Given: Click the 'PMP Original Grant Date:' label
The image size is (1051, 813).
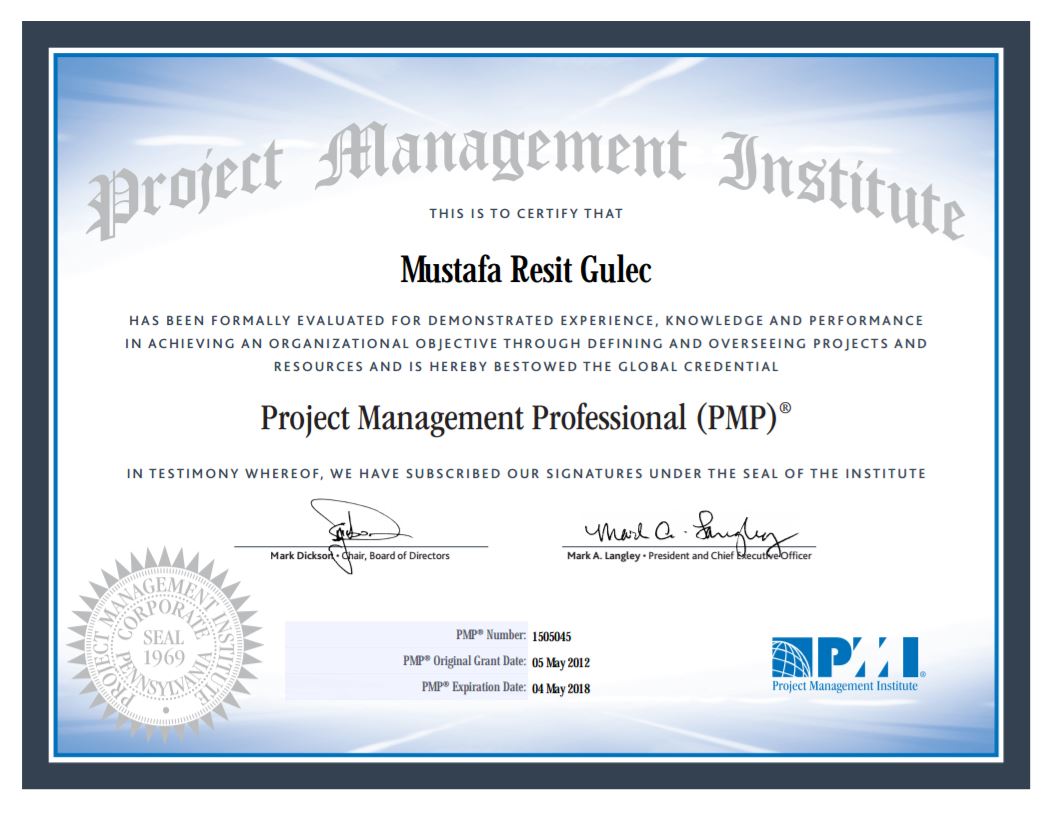Looking at the screenshot, I should [465, 661].
